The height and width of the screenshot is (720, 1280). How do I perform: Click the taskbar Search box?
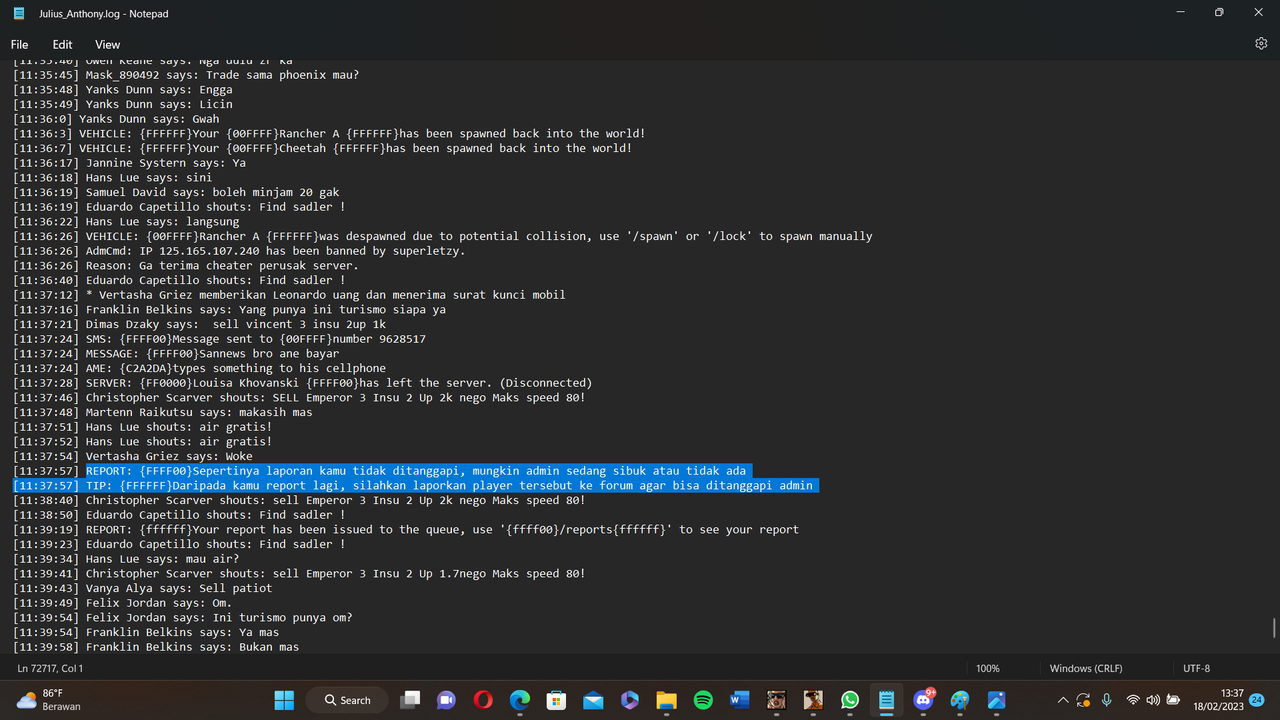pyautogui.click(x=346, y=700)
